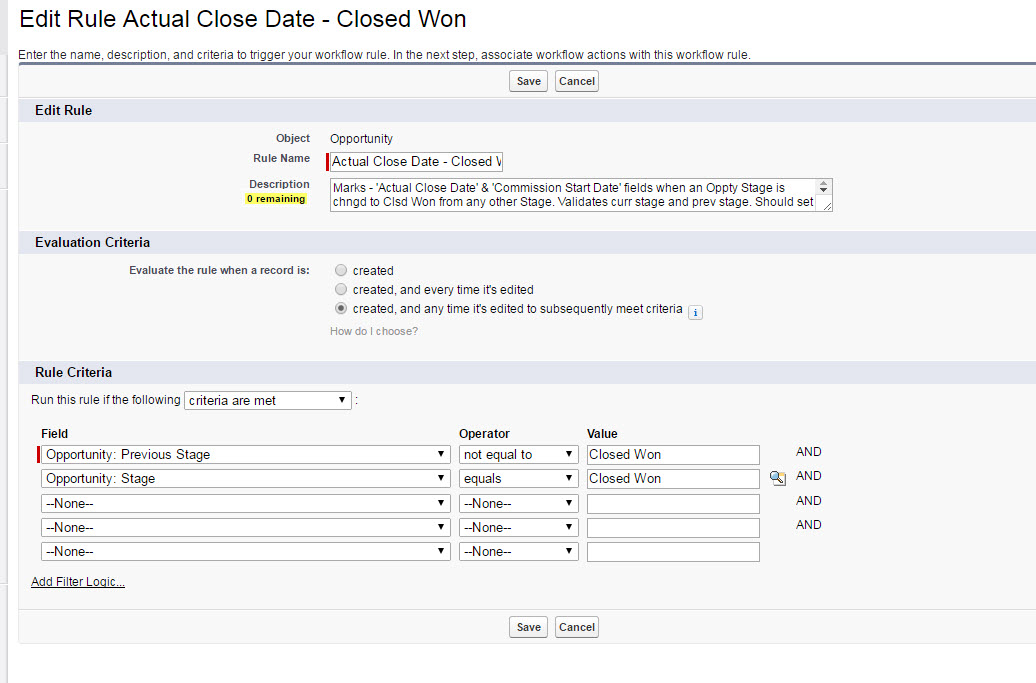Click the info icon next to evaluation criteria
Screen dimensions: 1036x683
click(696, 312)
